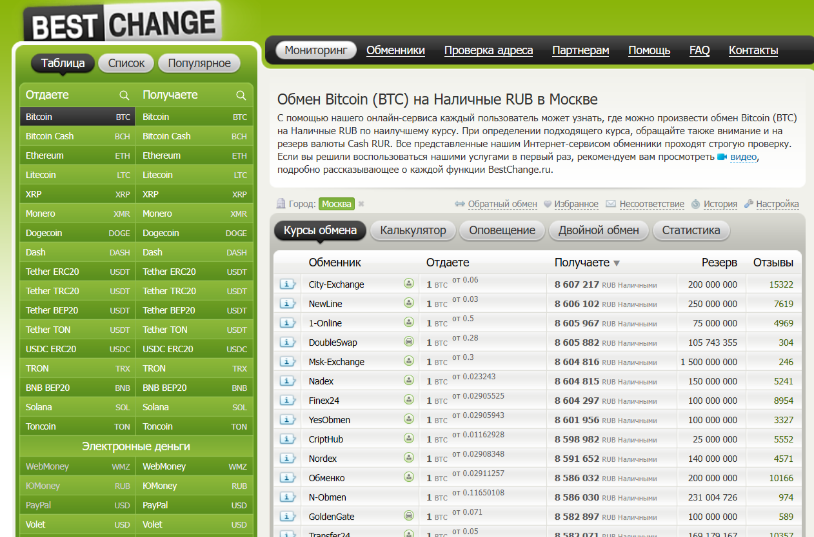Open info icon for YesObmen row
Image resolution: width=814 pixels, height=537 pixels.
[288, 420]
